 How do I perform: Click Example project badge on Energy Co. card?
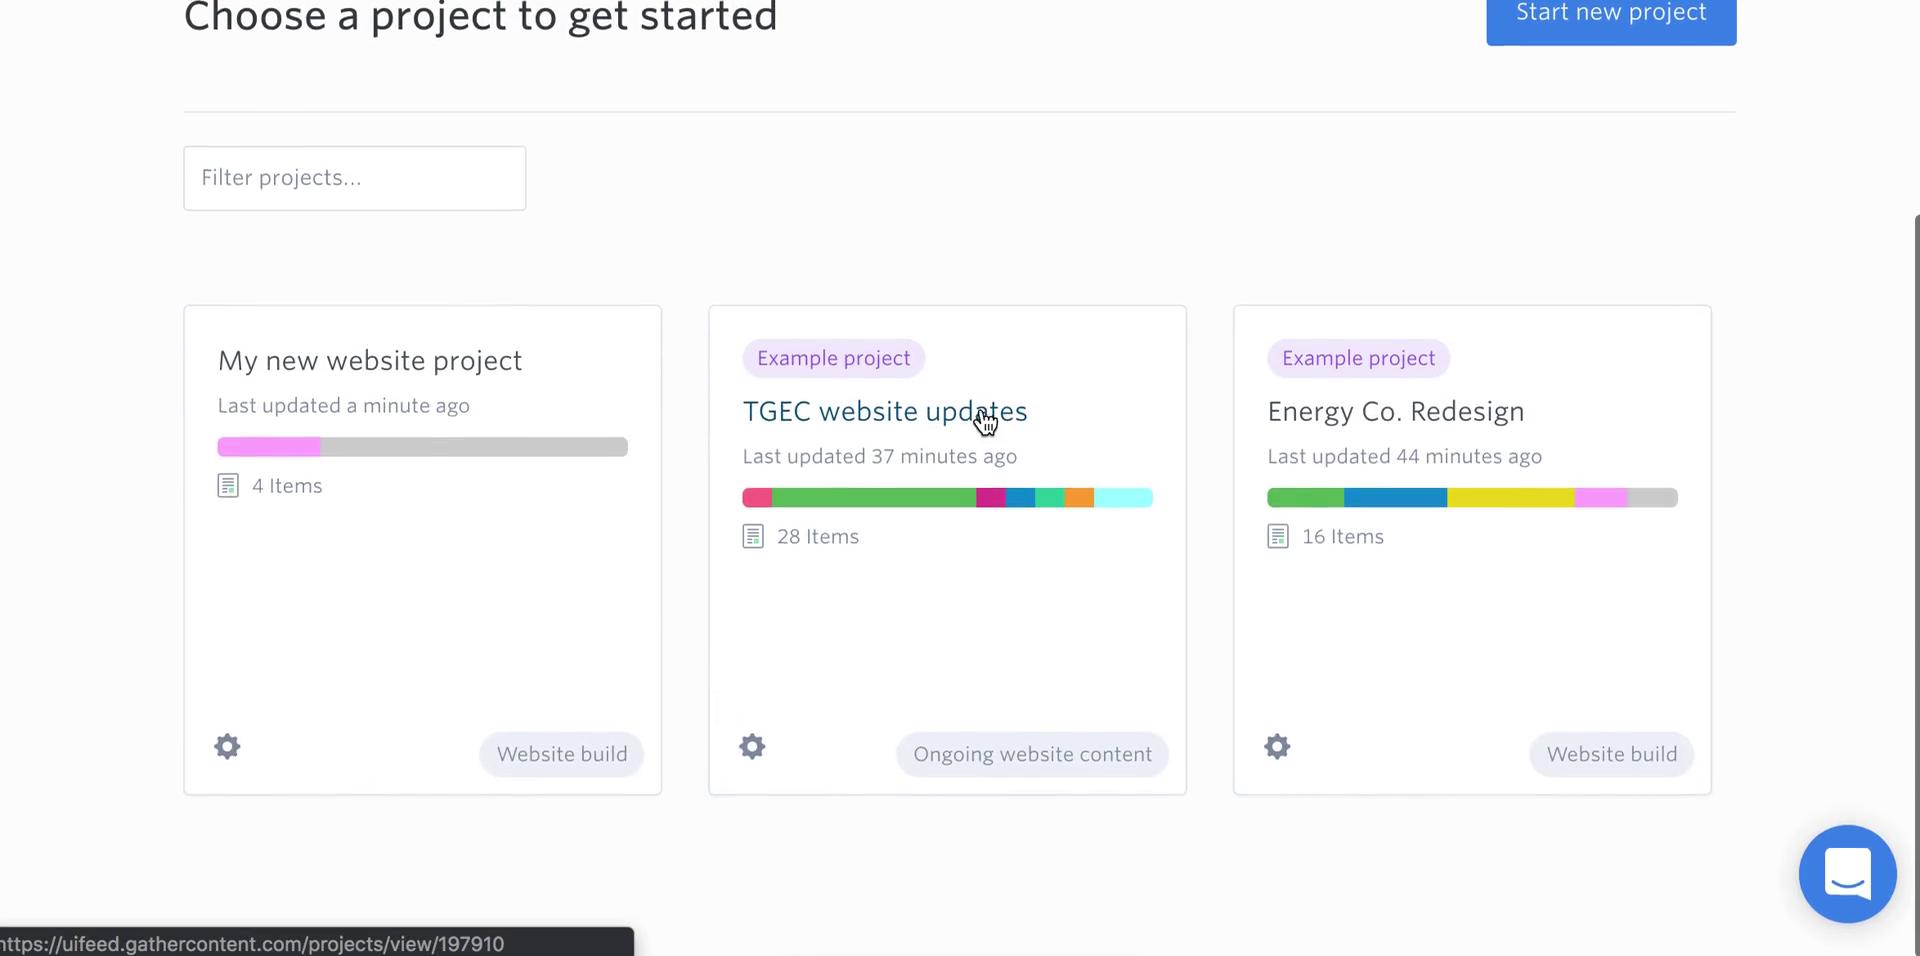click(x=1358, y=358)
